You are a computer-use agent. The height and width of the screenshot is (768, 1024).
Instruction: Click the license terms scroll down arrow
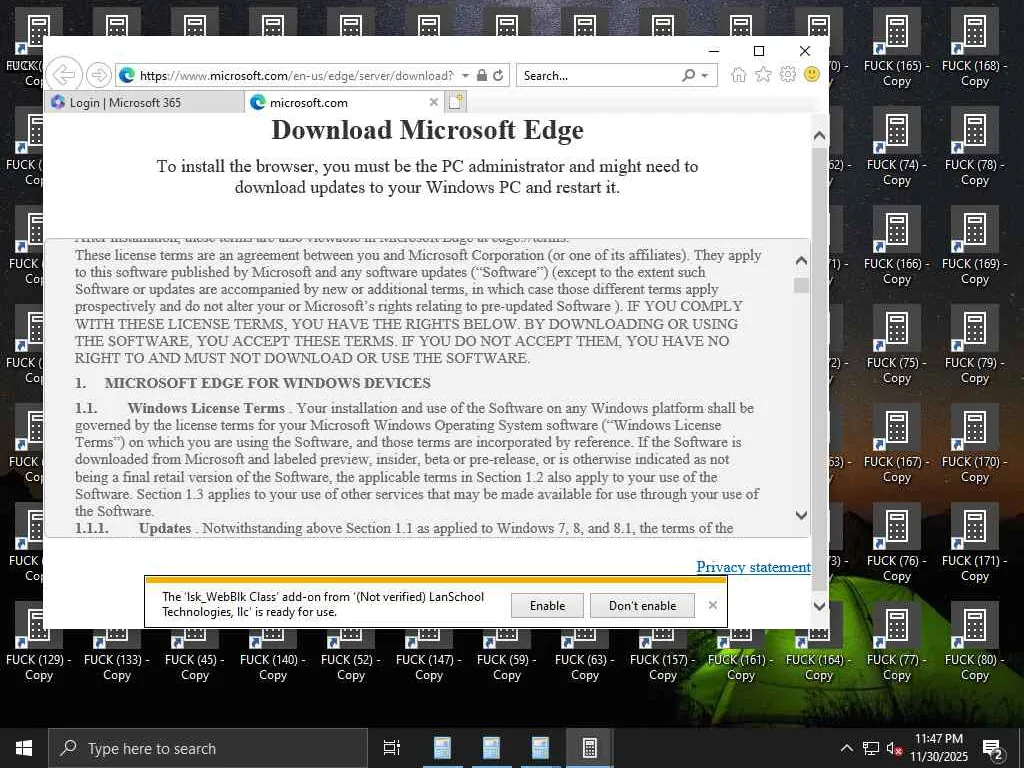point(801,515)
